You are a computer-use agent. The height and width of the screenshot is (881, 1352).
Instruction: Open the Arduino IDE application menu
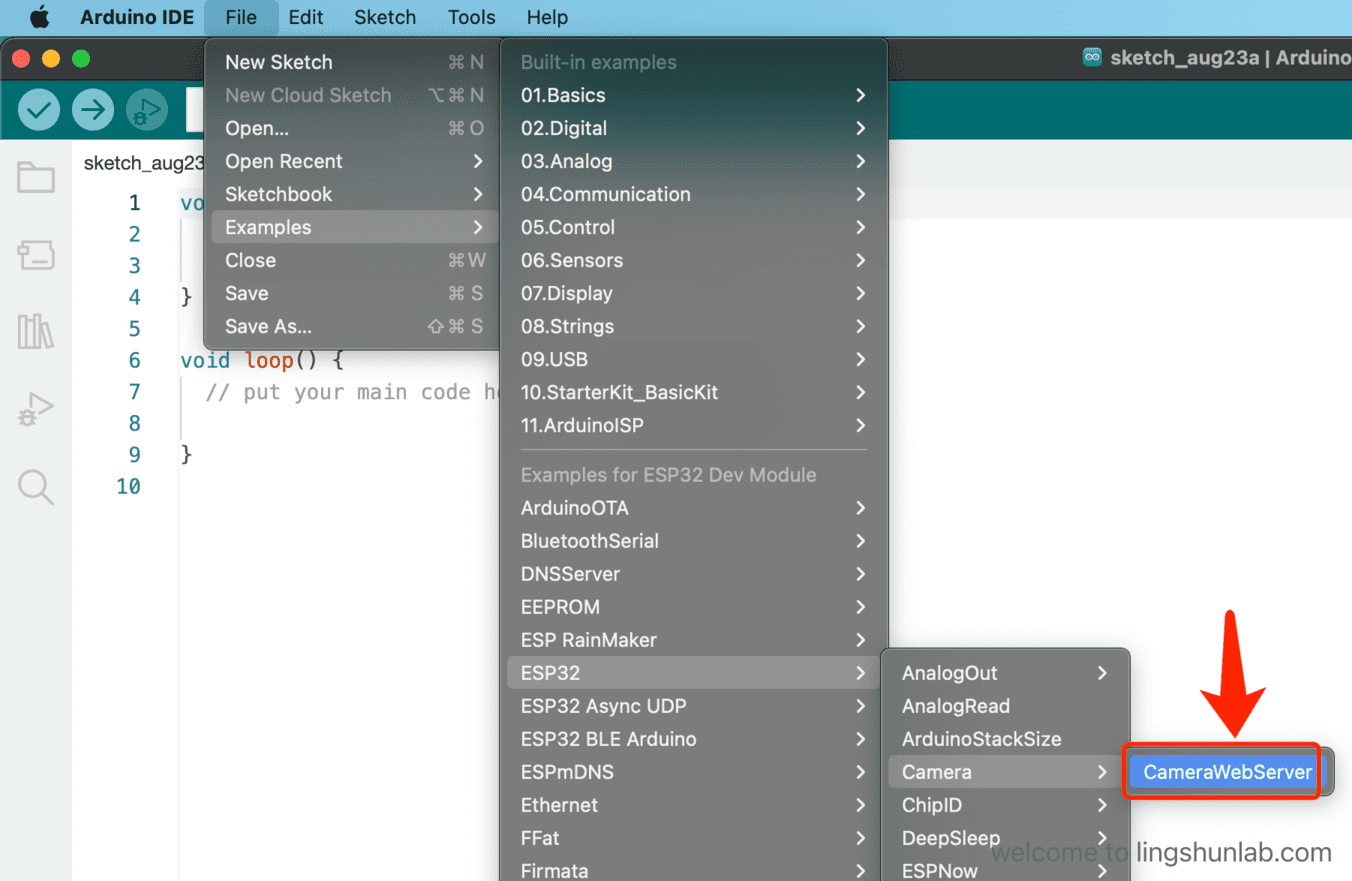137,17
